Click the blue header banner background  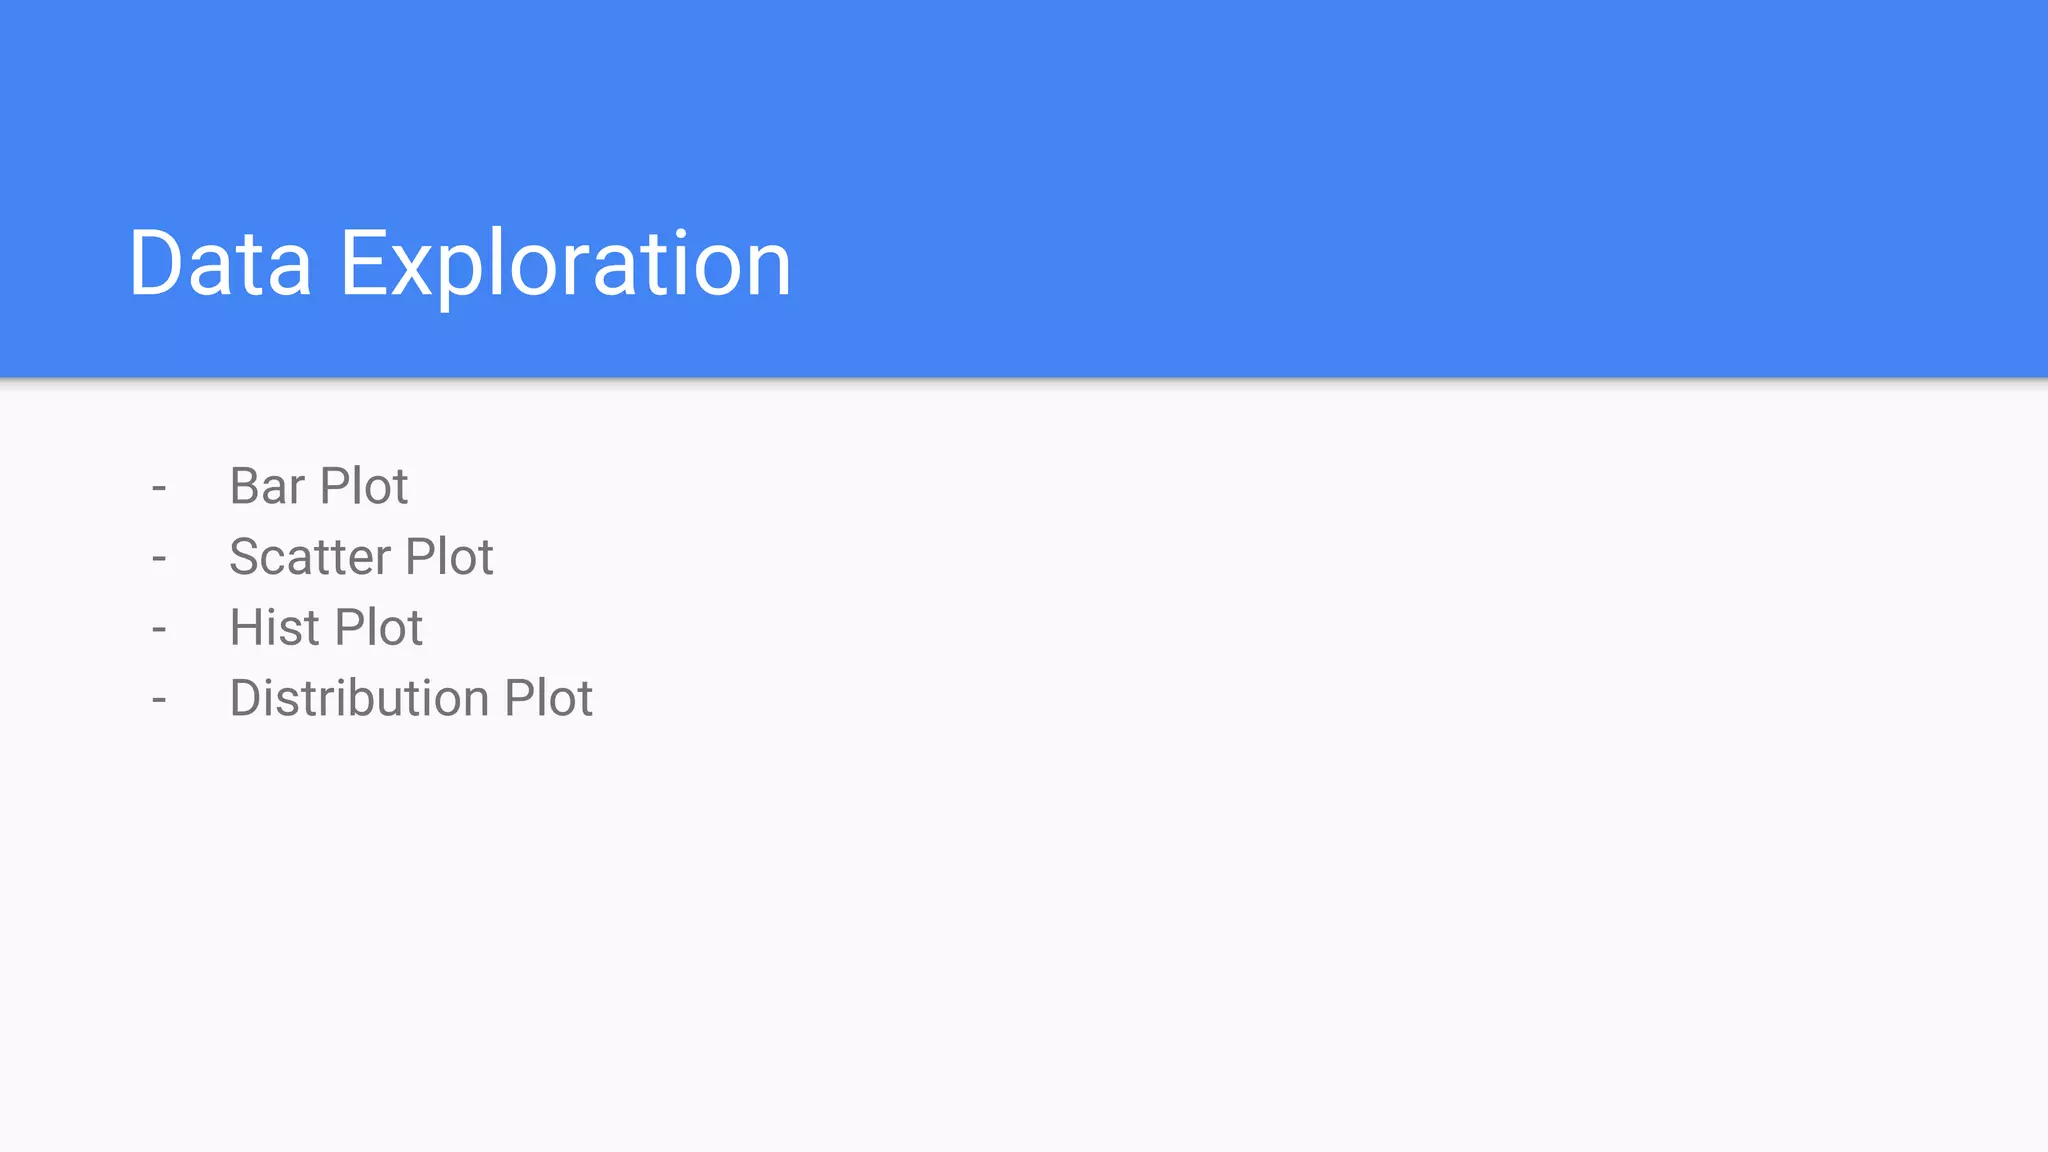coord(1400,180)
